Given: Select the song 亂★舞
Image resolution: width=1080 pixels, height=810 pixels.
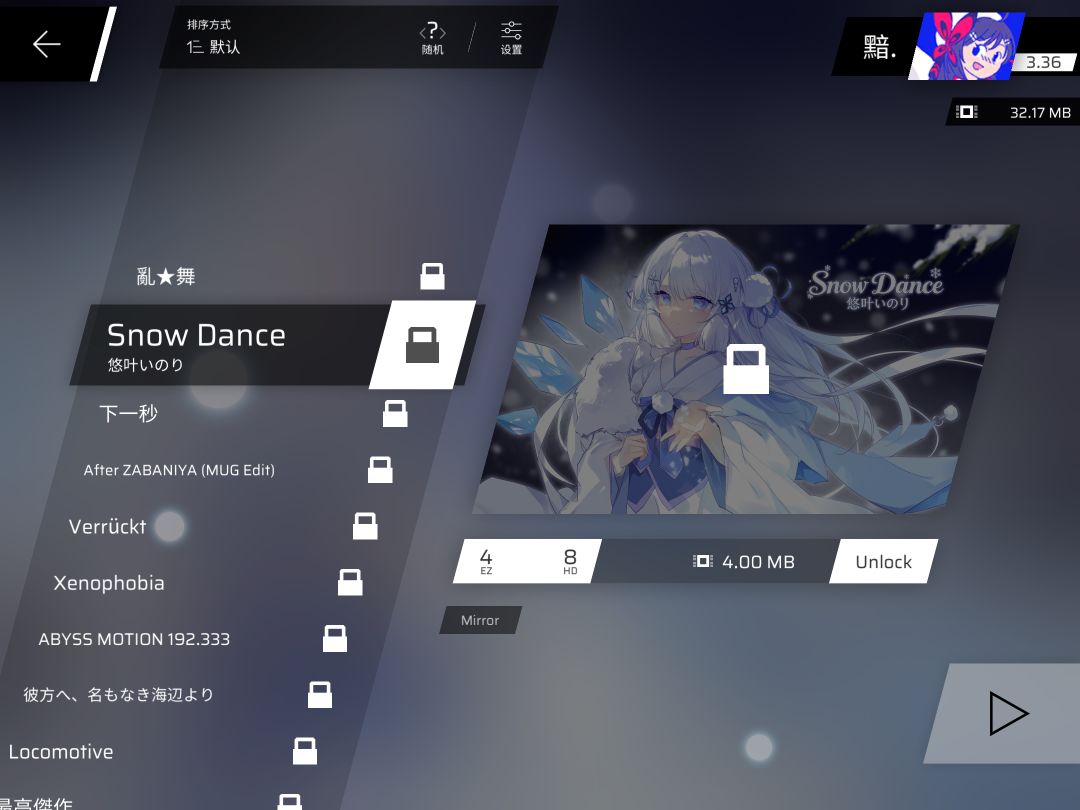Looking at the screenshot, I should pyautogui.click(x=165, y=276).
